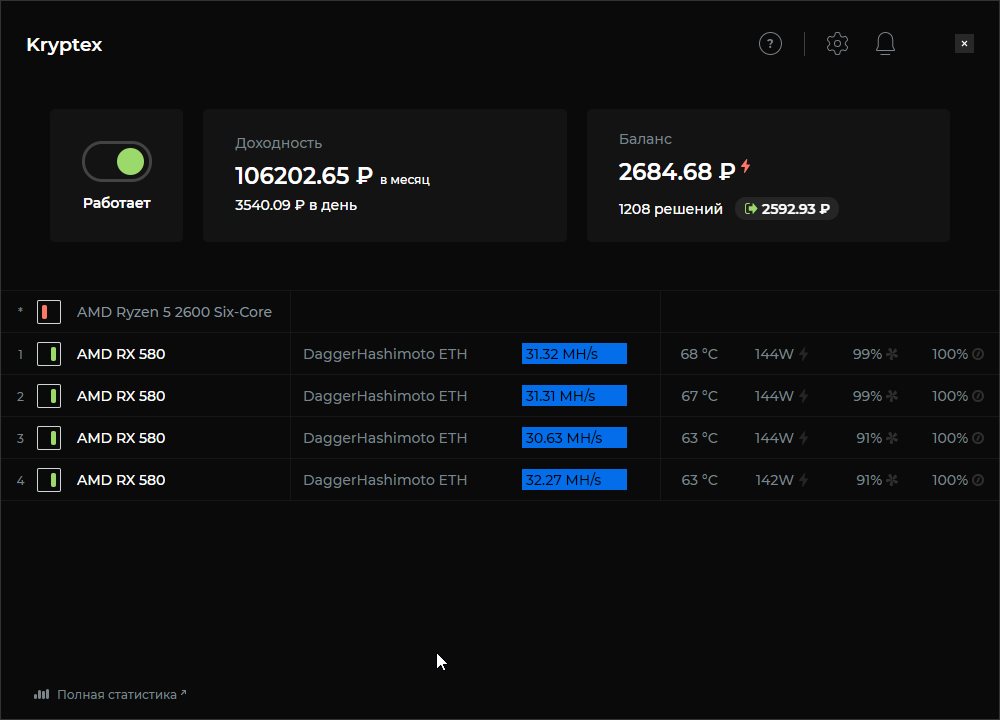
Task: Click the power bolt icon in GPU 2 row
Action: [x=803, y=396]
